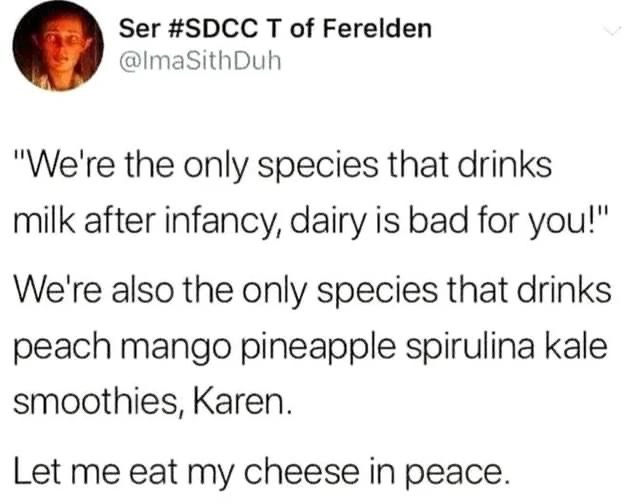Click the letter 'T' in the display name

pyautogui.click(x=275, y=29)
